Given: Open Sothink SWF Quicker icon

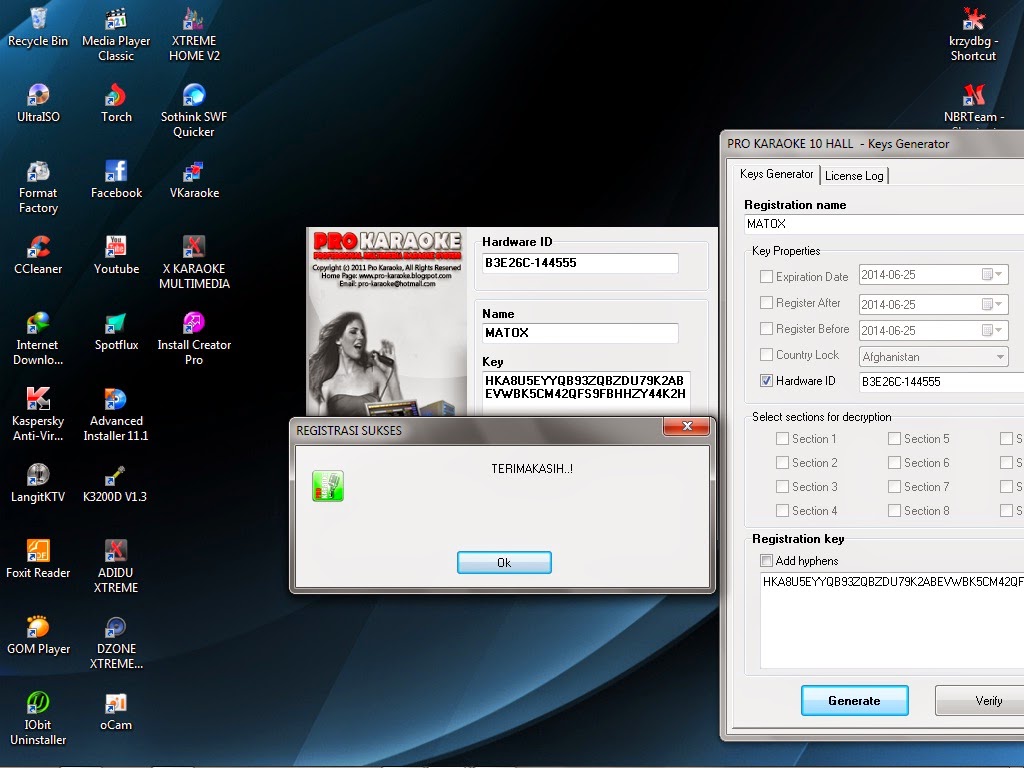Looking at the screenshot, I should (194, 110).
